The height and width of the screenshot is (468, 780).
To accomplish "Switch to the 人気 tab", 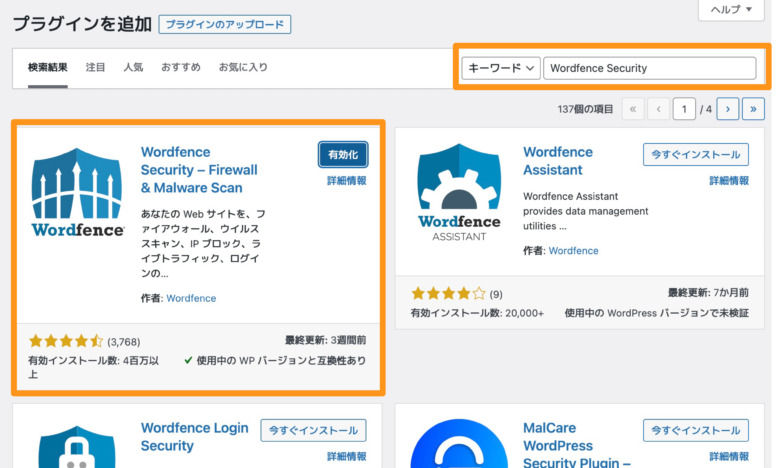I will click(x=133, y=67).
